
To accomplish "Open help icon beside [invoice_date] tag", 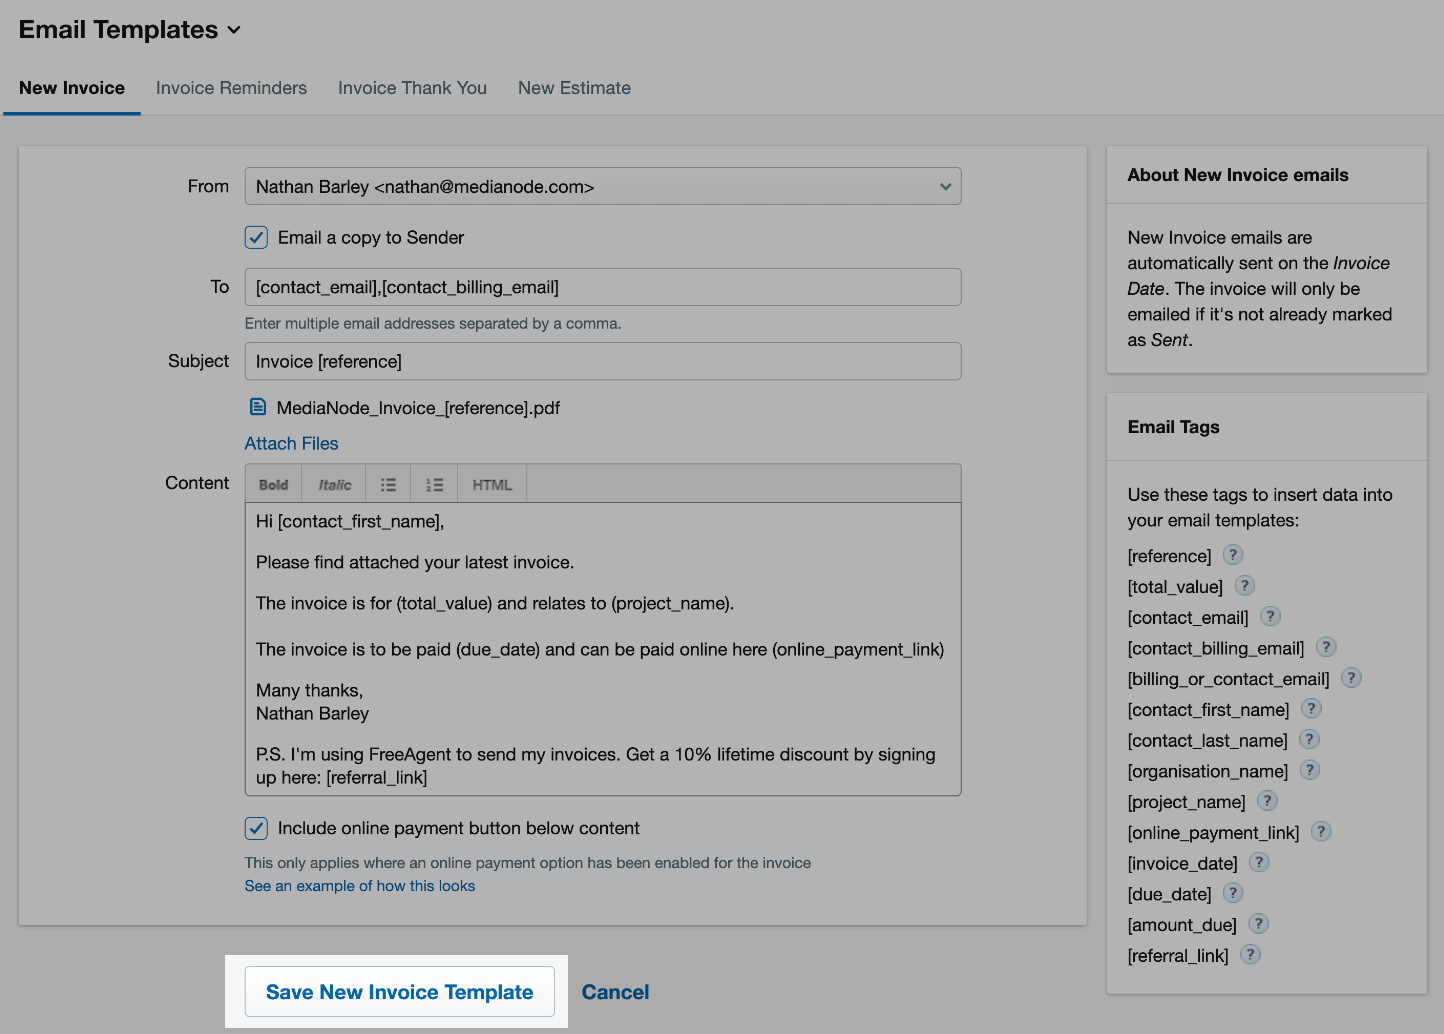I will coord(1259,863).
